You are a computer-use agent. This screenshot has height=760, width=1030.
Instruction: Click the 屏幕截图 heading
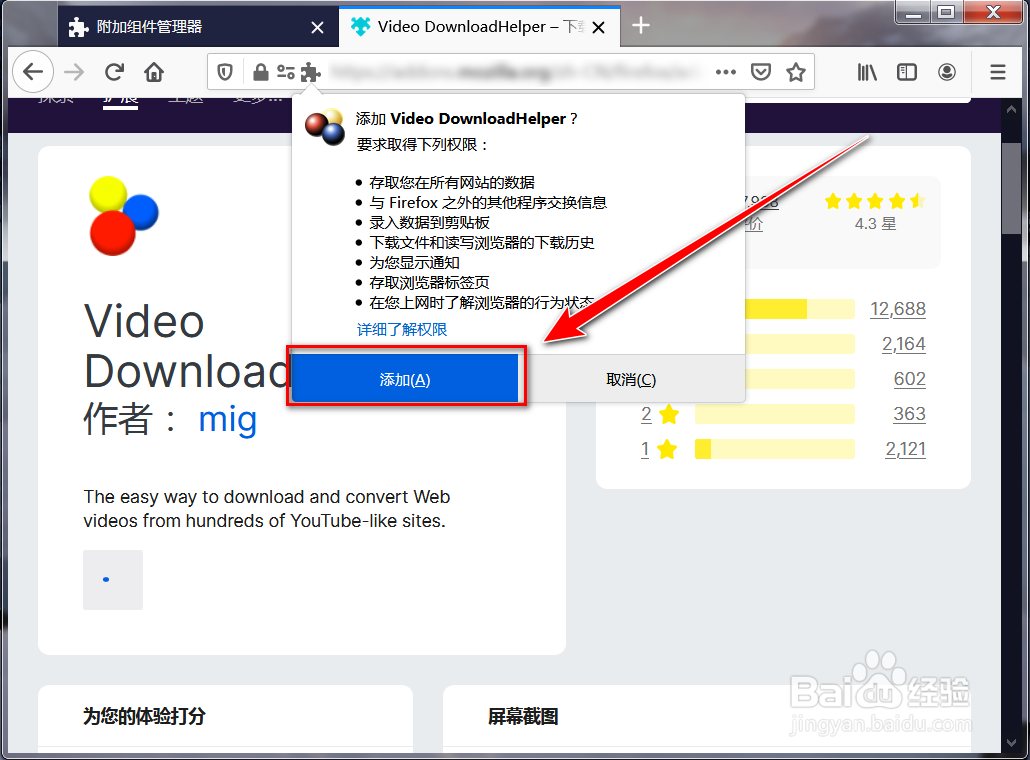pyautogui.click(x=523, y=716)
